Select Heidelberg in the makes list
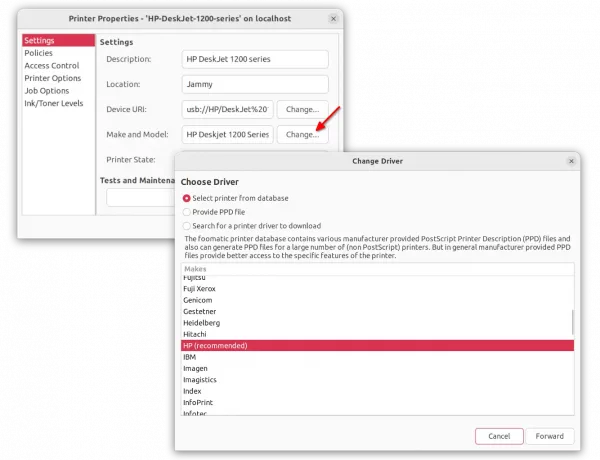600x460 pixels. point(377,323)
